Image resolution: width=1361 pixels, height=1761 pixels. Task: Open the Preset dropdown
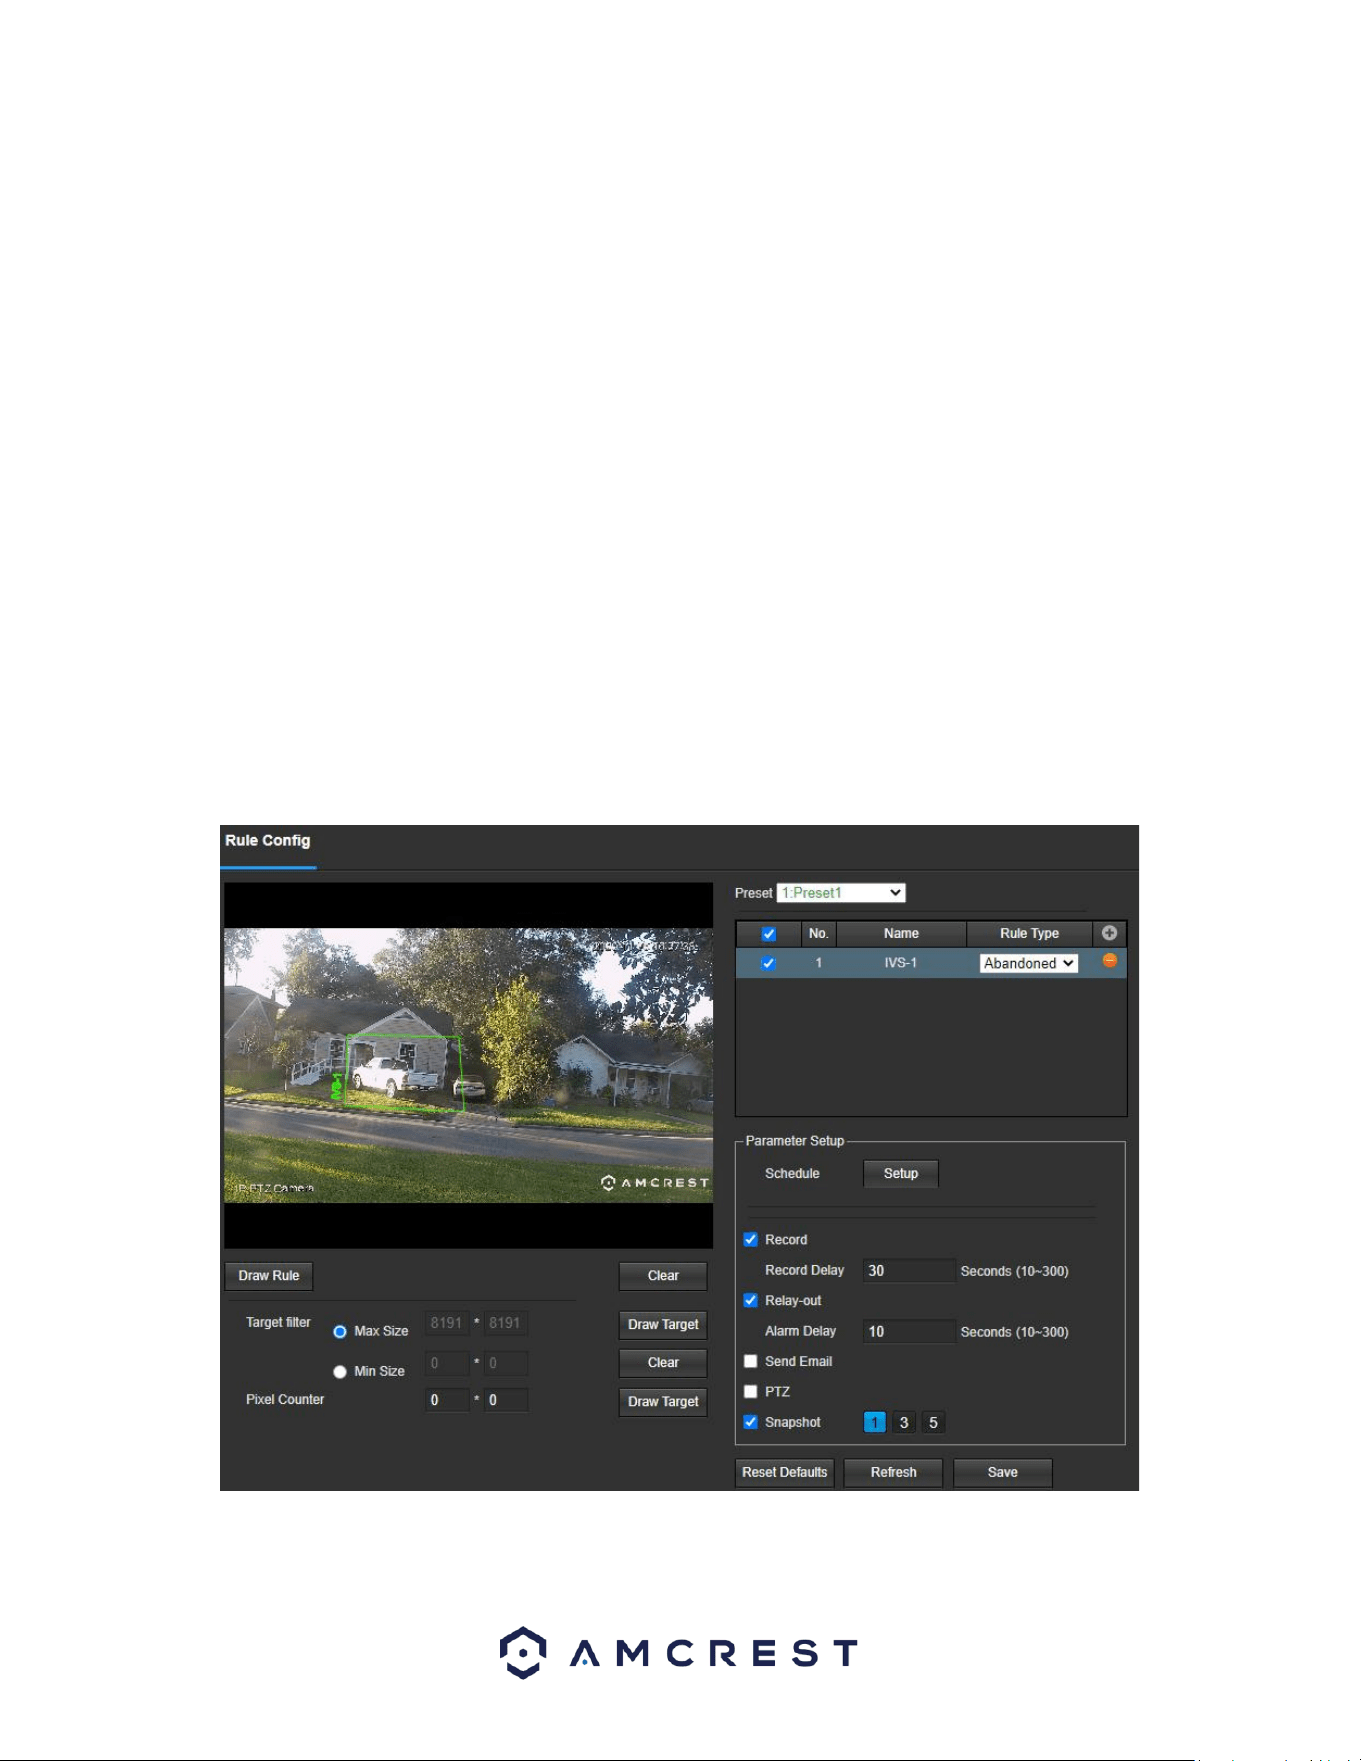841,893
